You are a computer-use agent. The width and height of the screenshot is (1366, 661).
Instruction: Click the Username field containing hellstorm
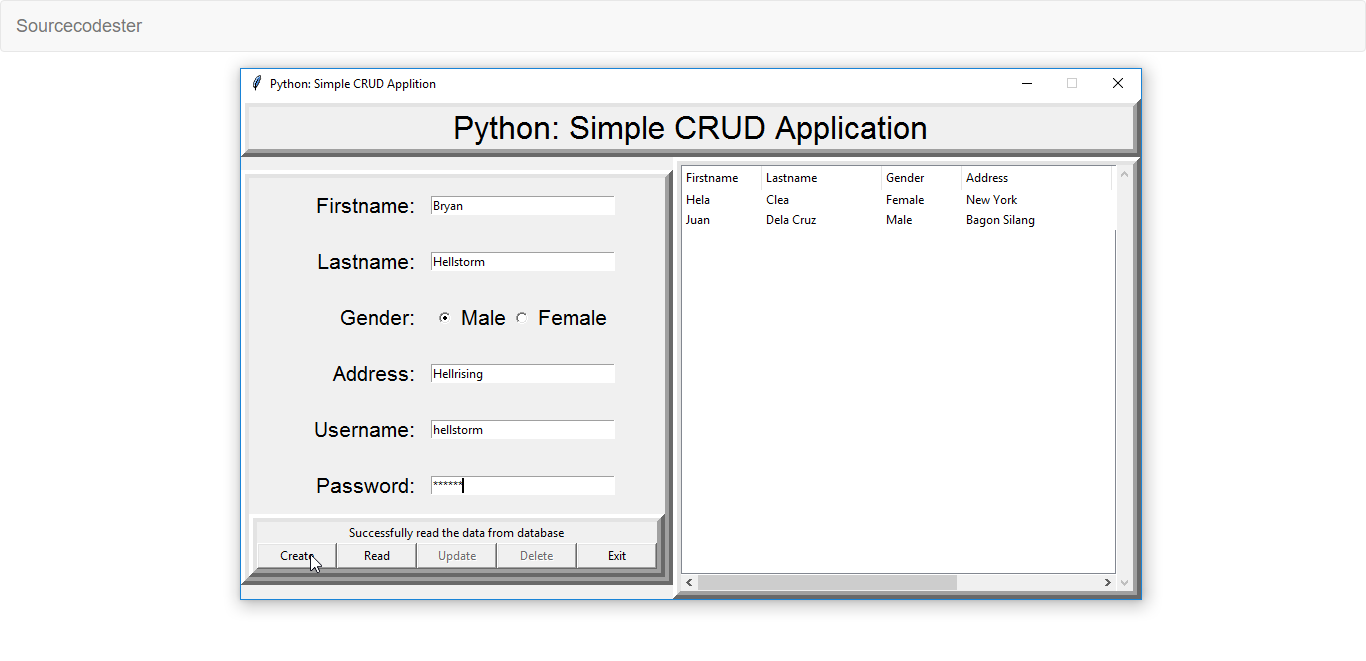[522, 429]
